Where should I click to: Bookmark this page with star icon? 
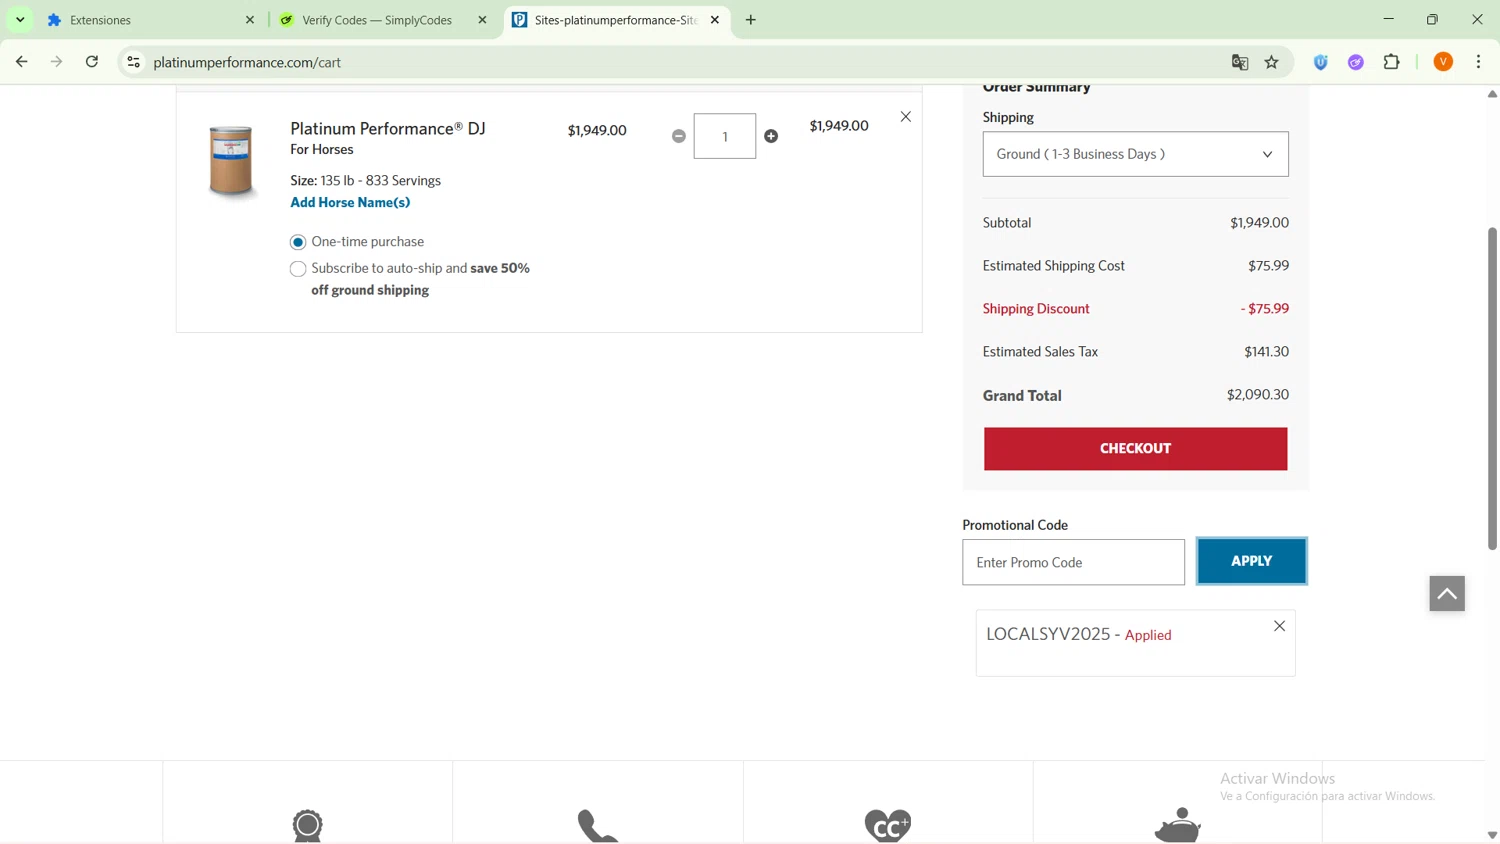[x=1272, y=62]
